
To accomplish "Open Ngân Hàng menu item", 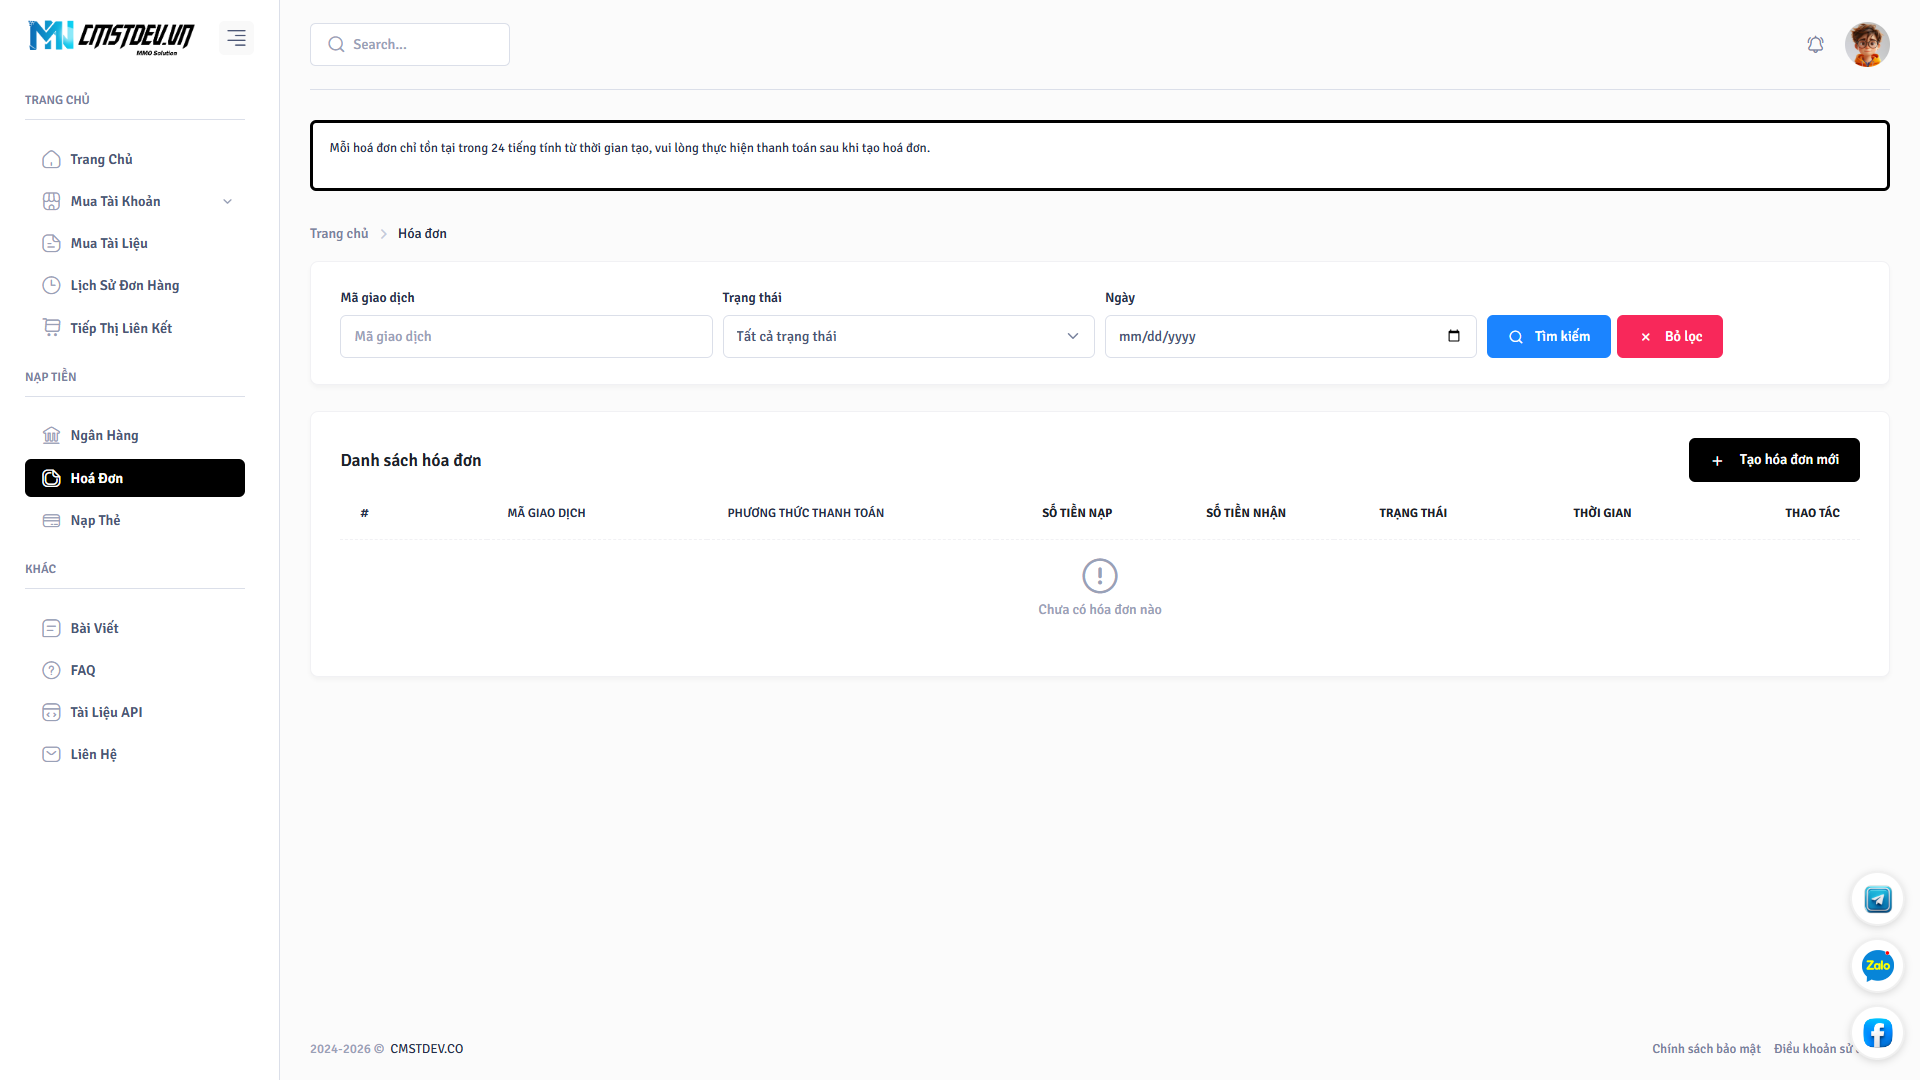I will click(x=104, y=436).
